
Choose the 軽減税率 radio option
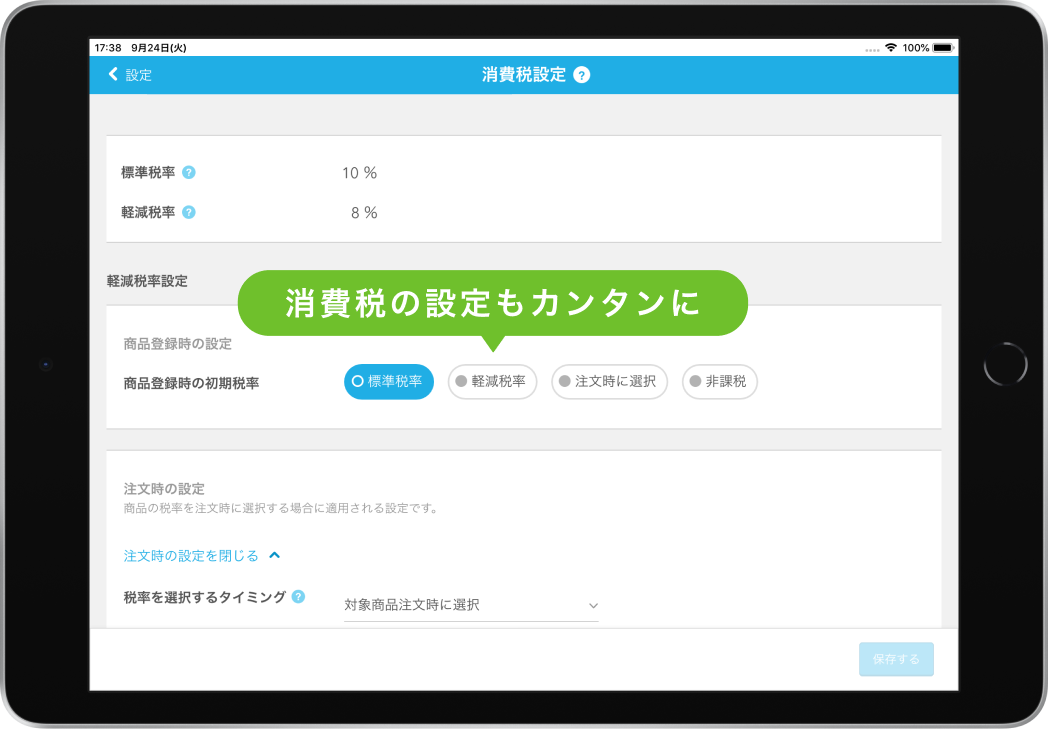[x=492, y=381]
